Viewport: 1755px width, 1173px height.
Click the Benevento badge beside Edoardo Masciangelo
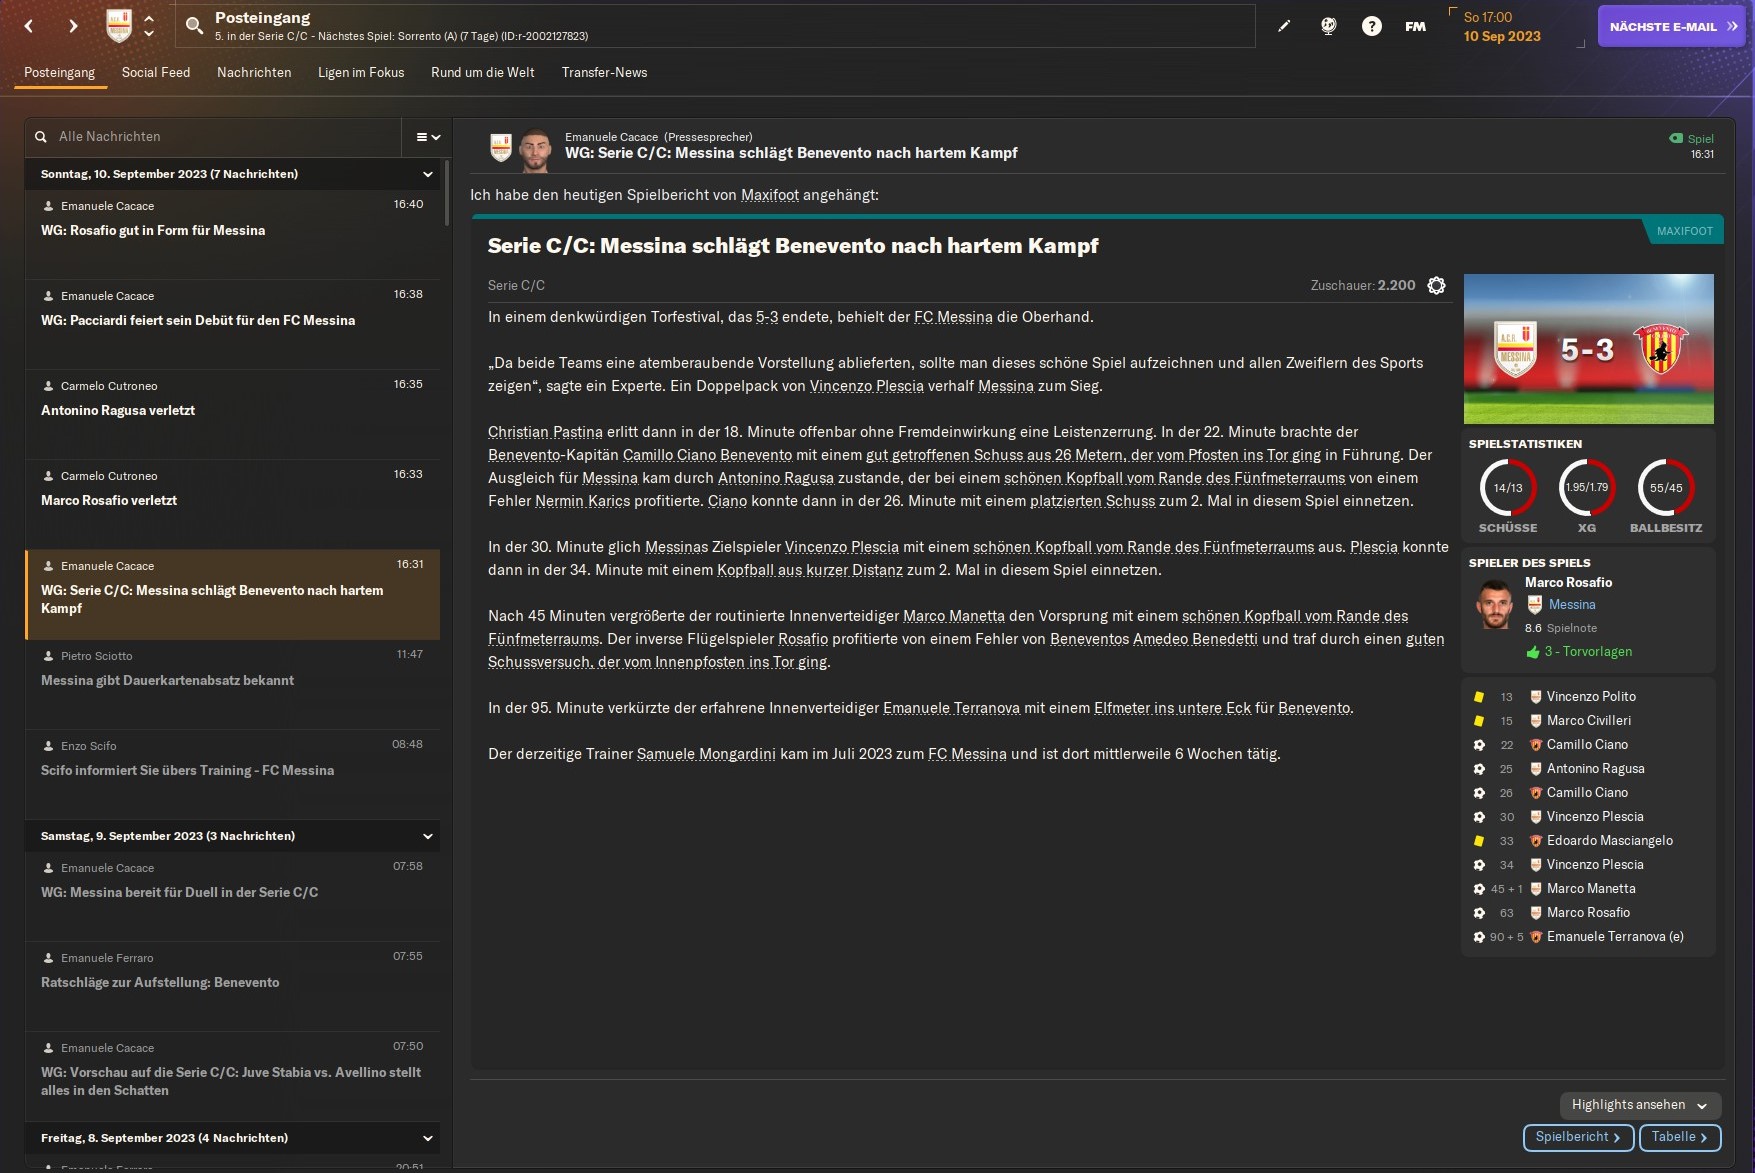1536,841
